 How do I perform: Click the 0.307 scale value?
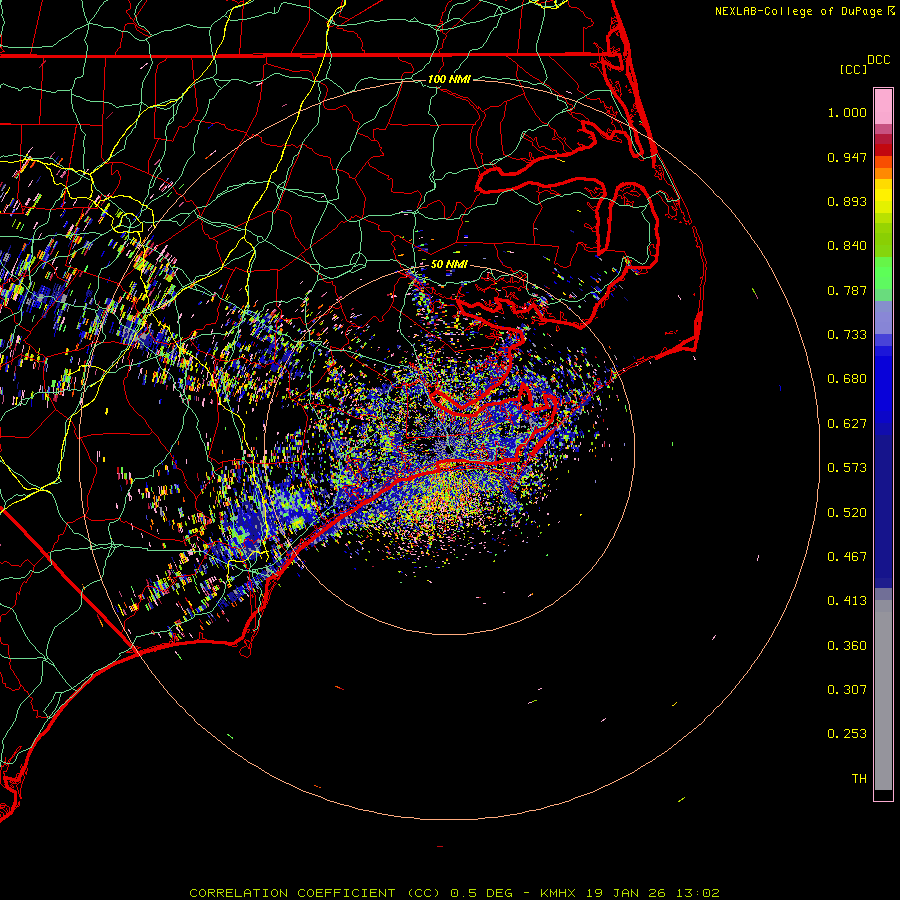point(847,690)
